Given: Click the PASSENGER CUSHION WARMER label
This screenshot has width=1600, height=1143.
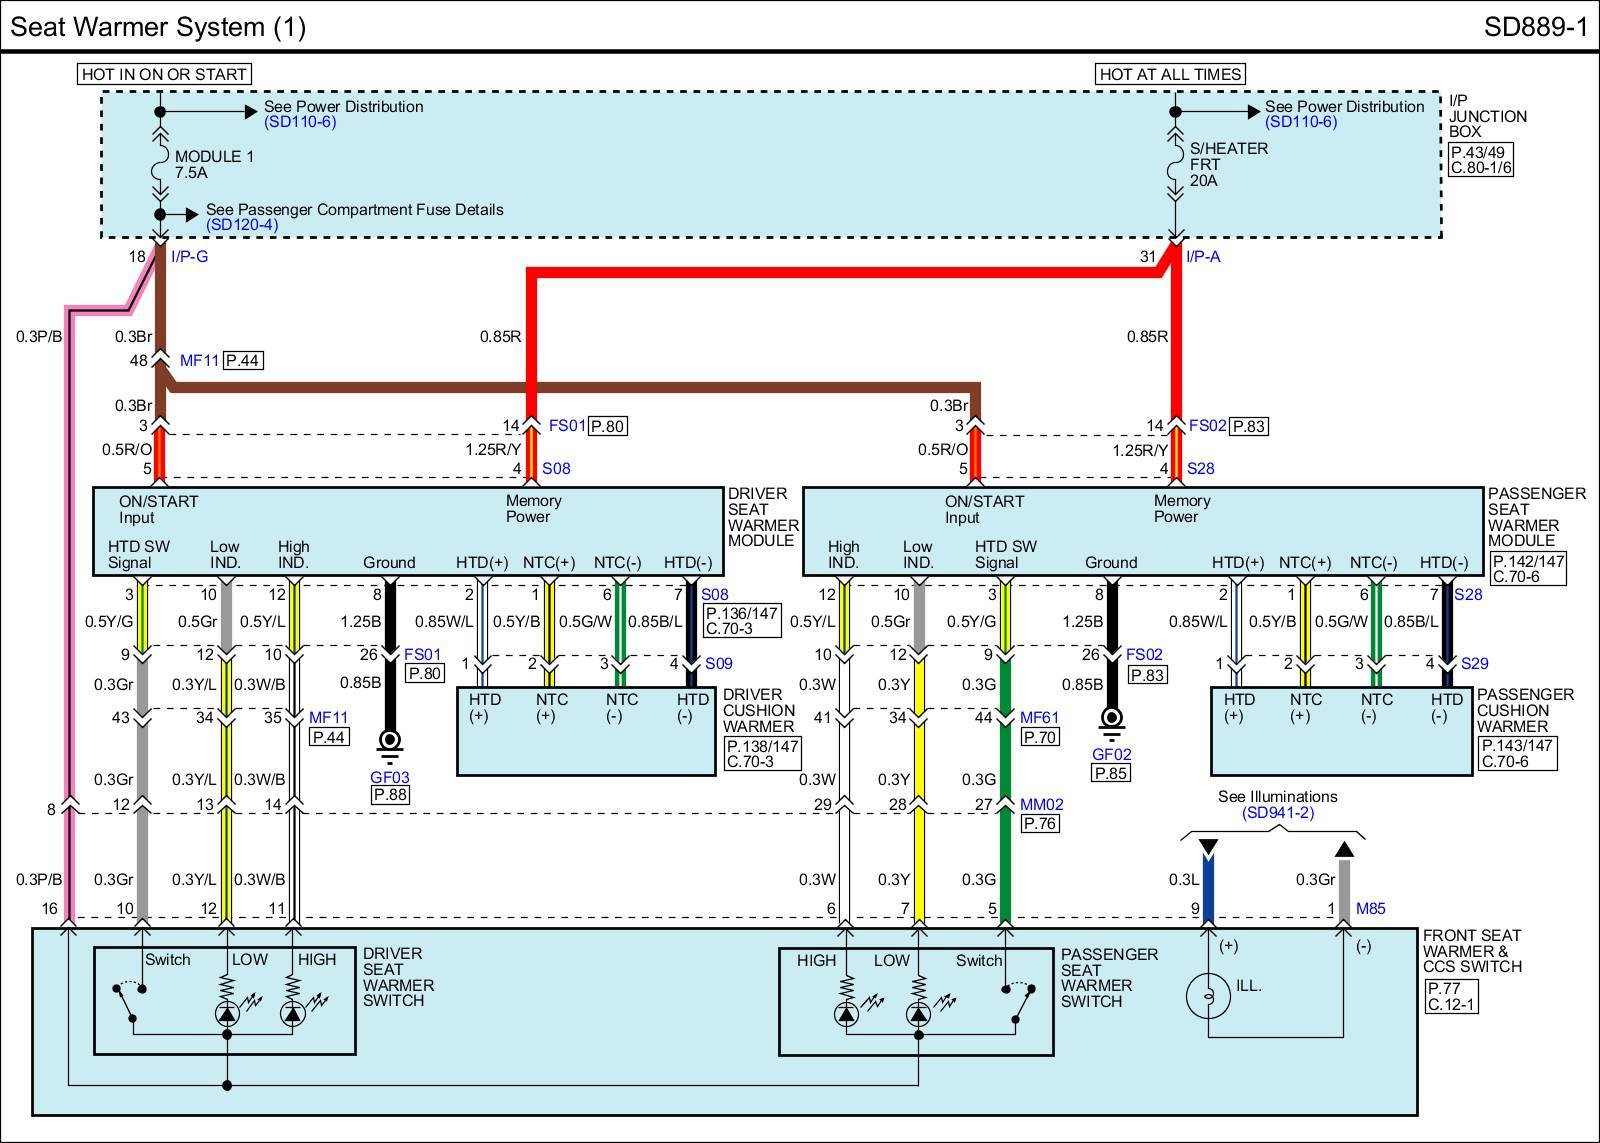Looking at the screenshot, I should [x=1526, y=710].
